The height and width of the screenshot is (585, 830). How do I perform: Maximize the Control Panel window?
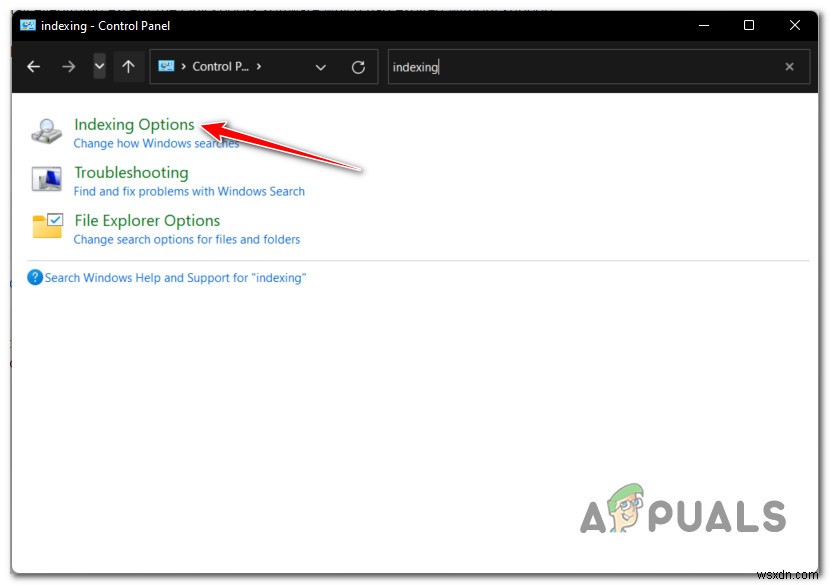click(x=748, y=25)
